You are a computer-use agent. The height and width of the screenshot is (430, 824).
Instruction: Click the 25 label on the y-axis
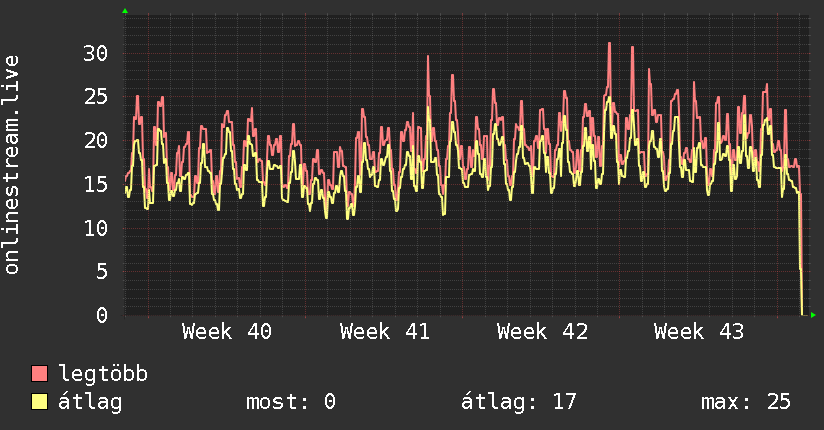[x=95, y=97]
